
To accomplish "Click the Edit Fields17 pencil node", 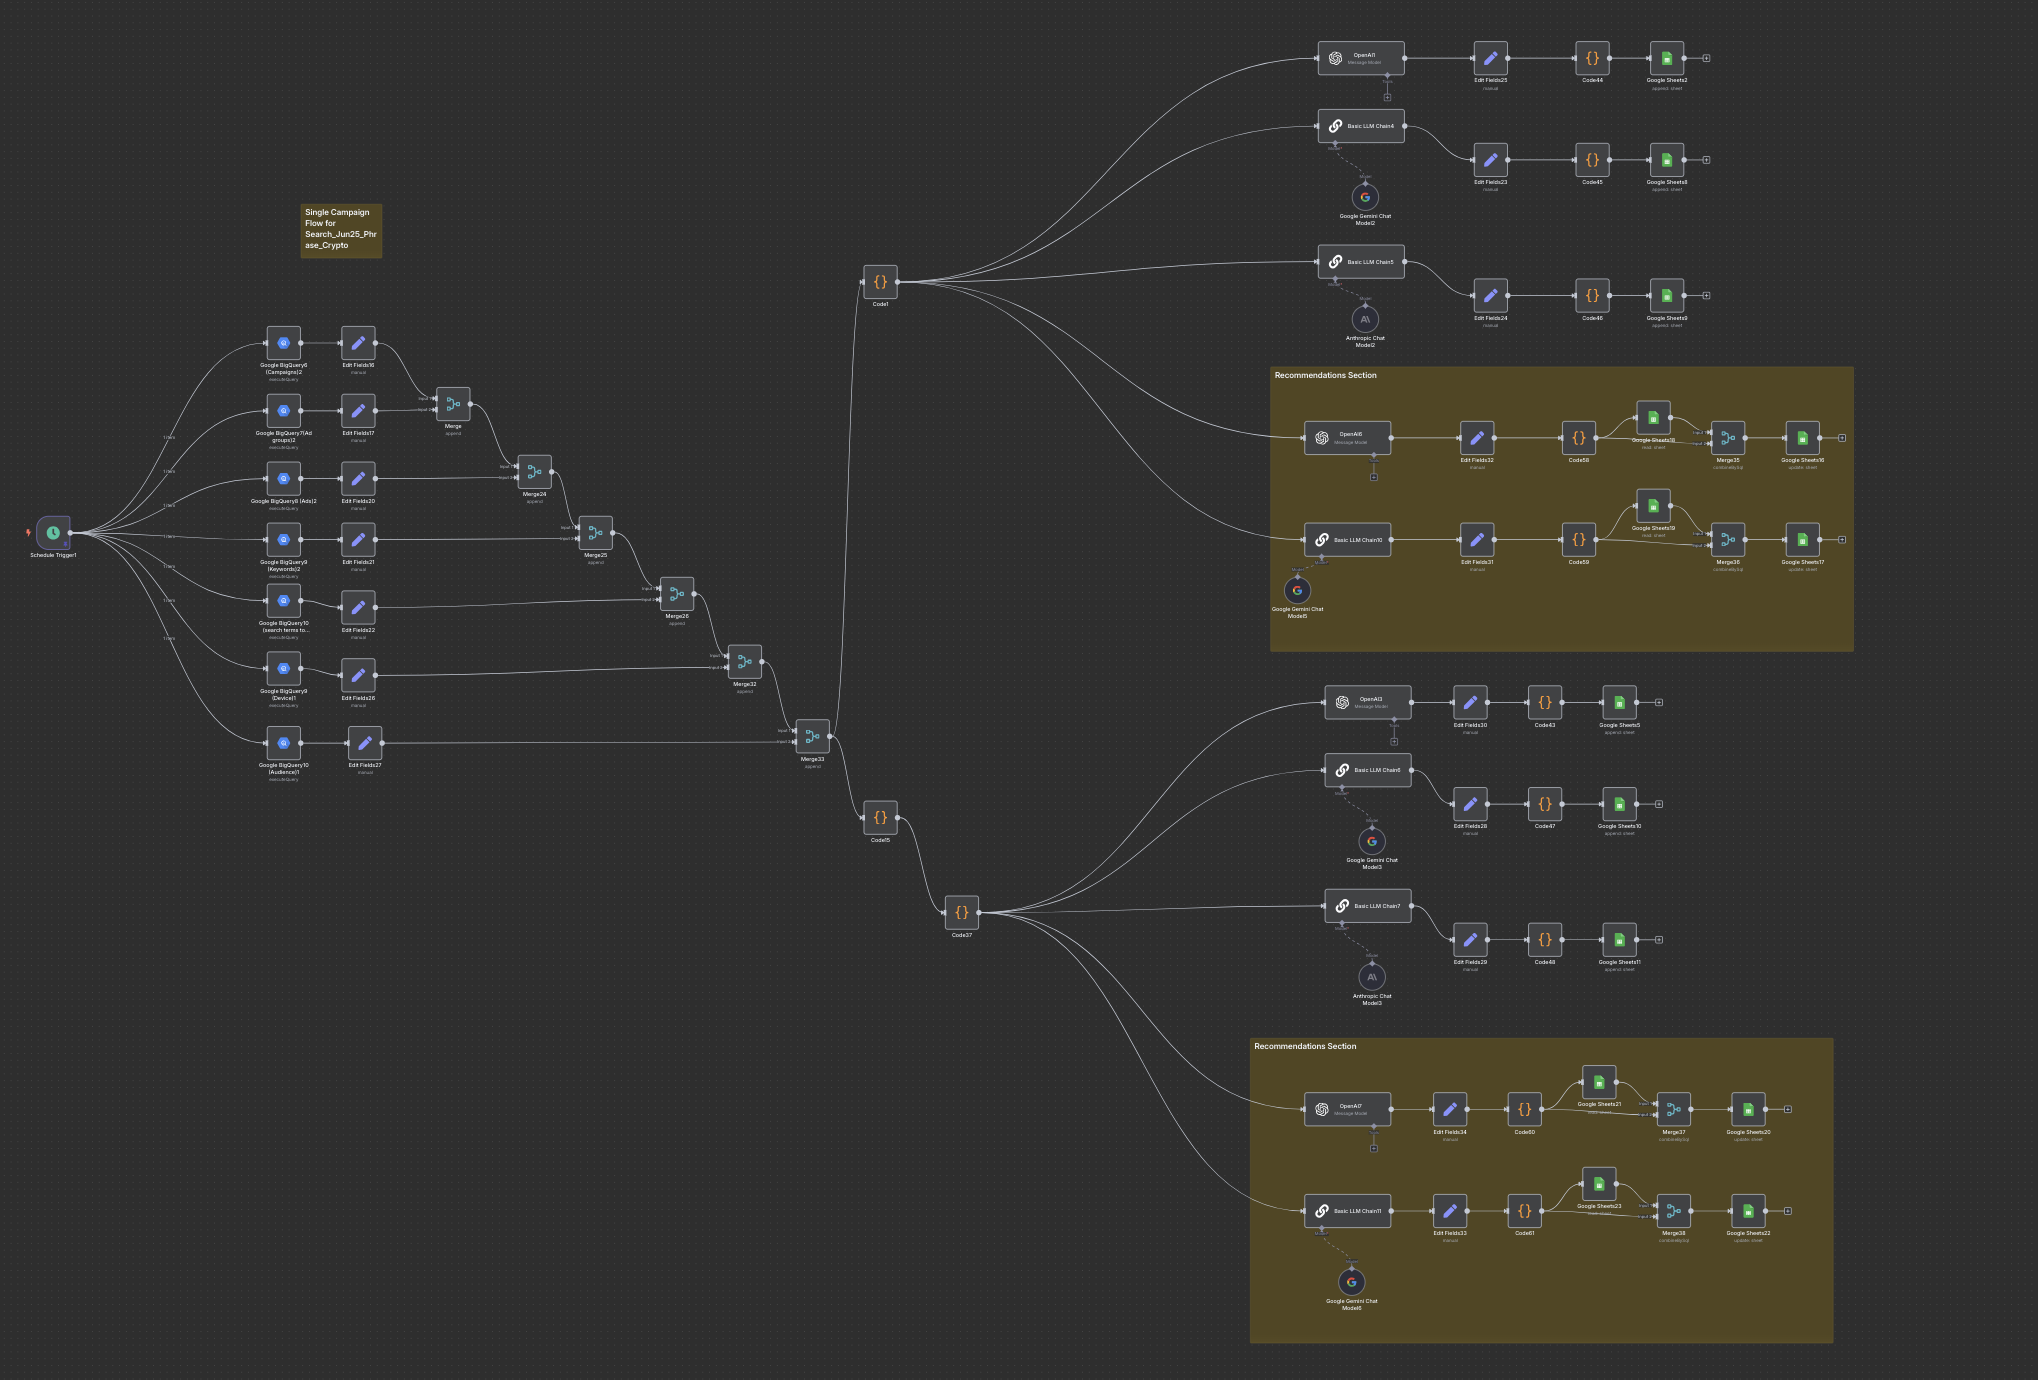I will [358, 410].
